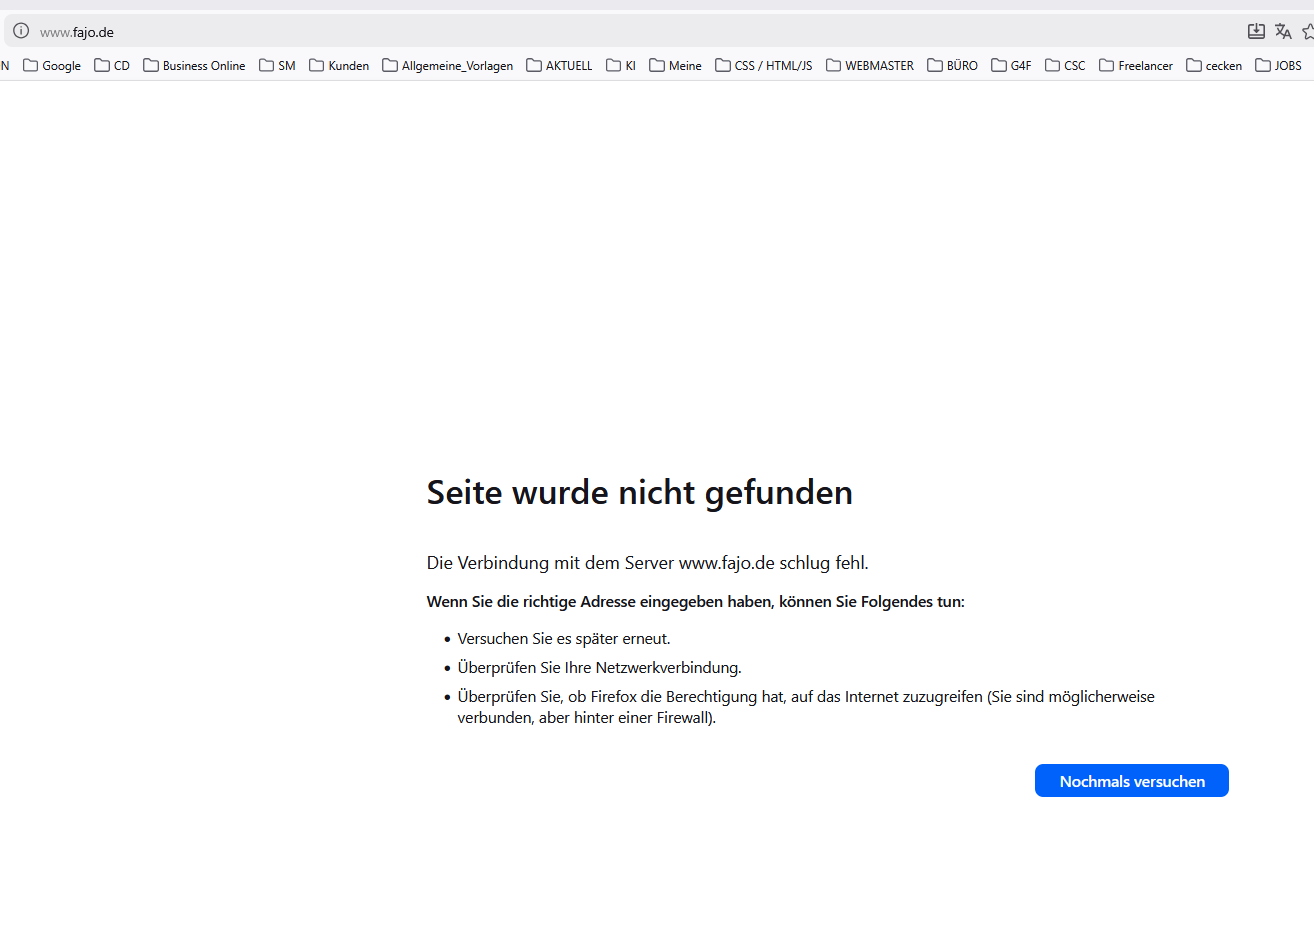Image resolution: width=1314 pixels, height=926 pixels.
Task: Click the site information icon in address bar
Action: coord(21,31)
